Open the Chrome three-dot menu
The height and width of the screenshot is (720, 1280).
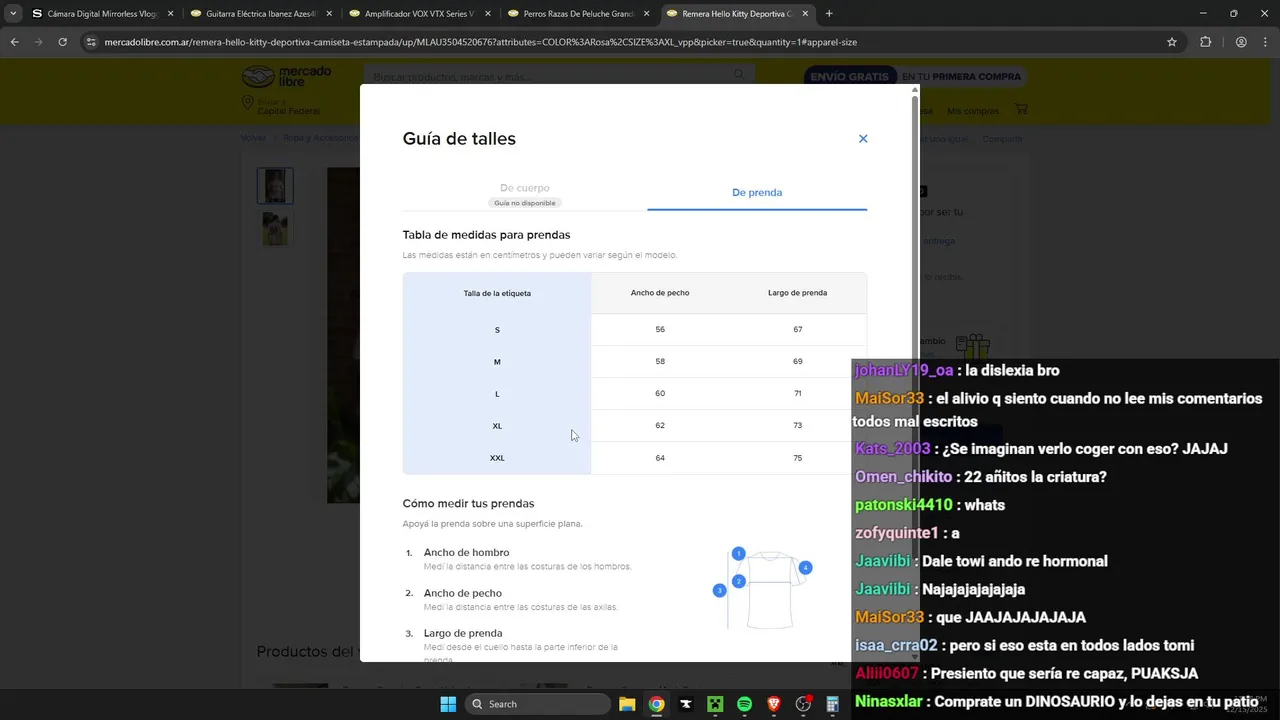pyautogui.click(x=1265, y=42)
